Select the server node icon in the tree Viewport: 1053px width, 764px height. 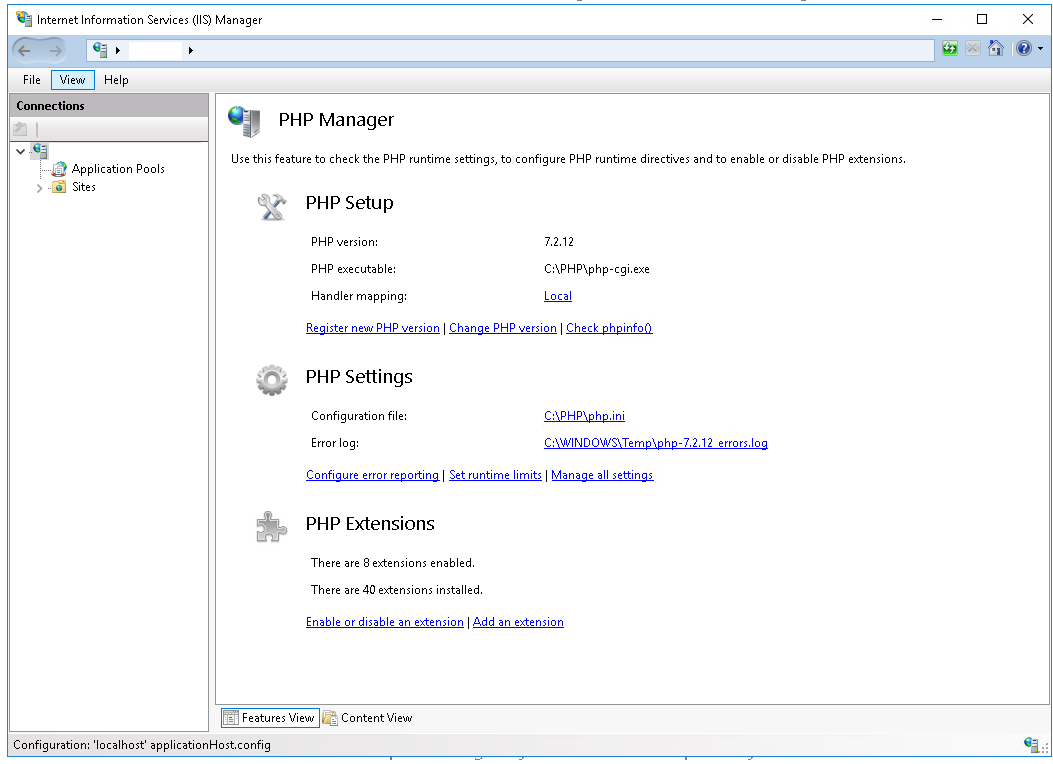[x=40, y=151]
